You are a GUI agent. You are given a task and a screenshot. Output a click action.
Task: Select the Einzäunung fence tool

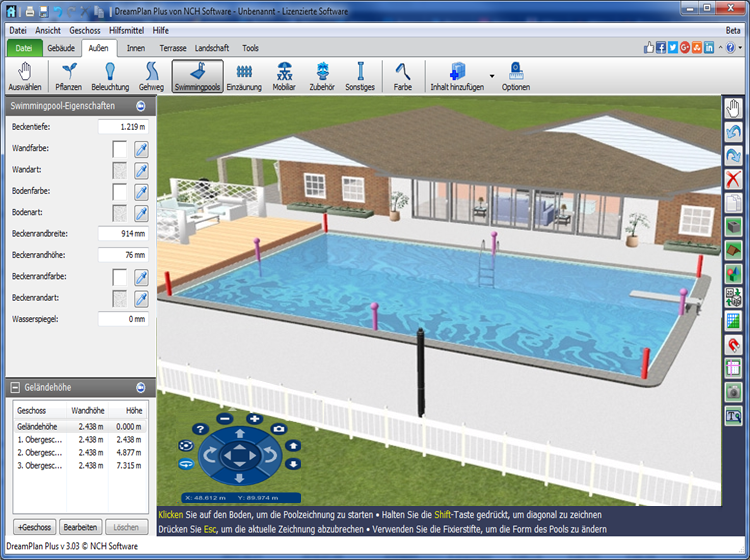click(x=244, y=77)
